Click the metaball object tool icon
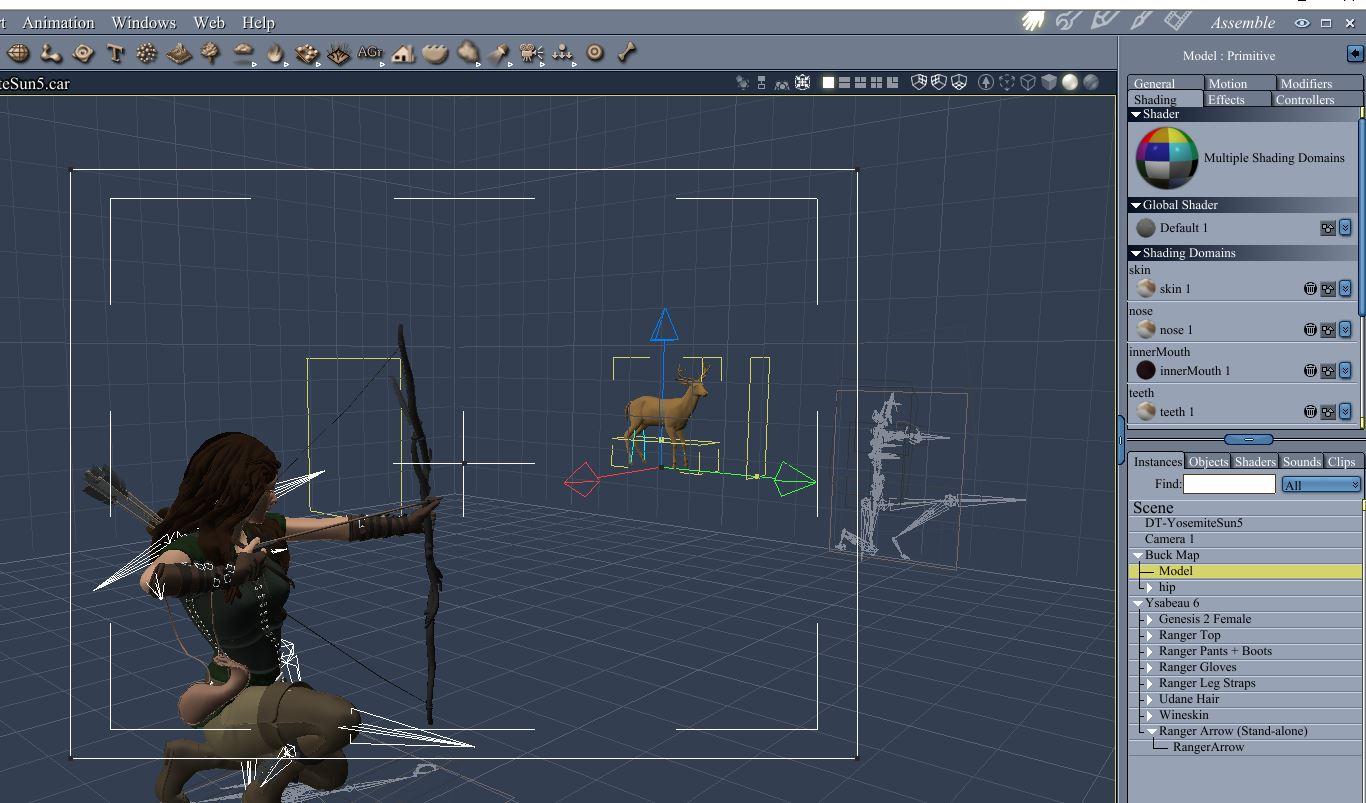This screenshot has width=1366, height=803. [x=50, y=53]
